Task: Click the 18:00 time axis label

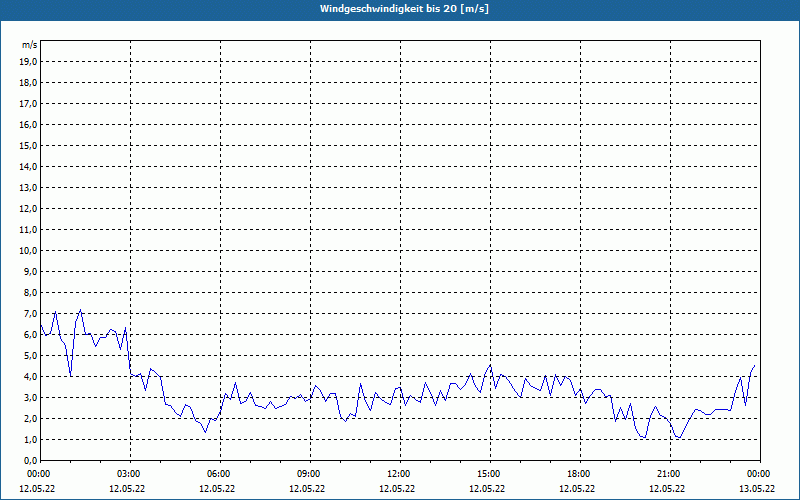Action: coord(580,474)
